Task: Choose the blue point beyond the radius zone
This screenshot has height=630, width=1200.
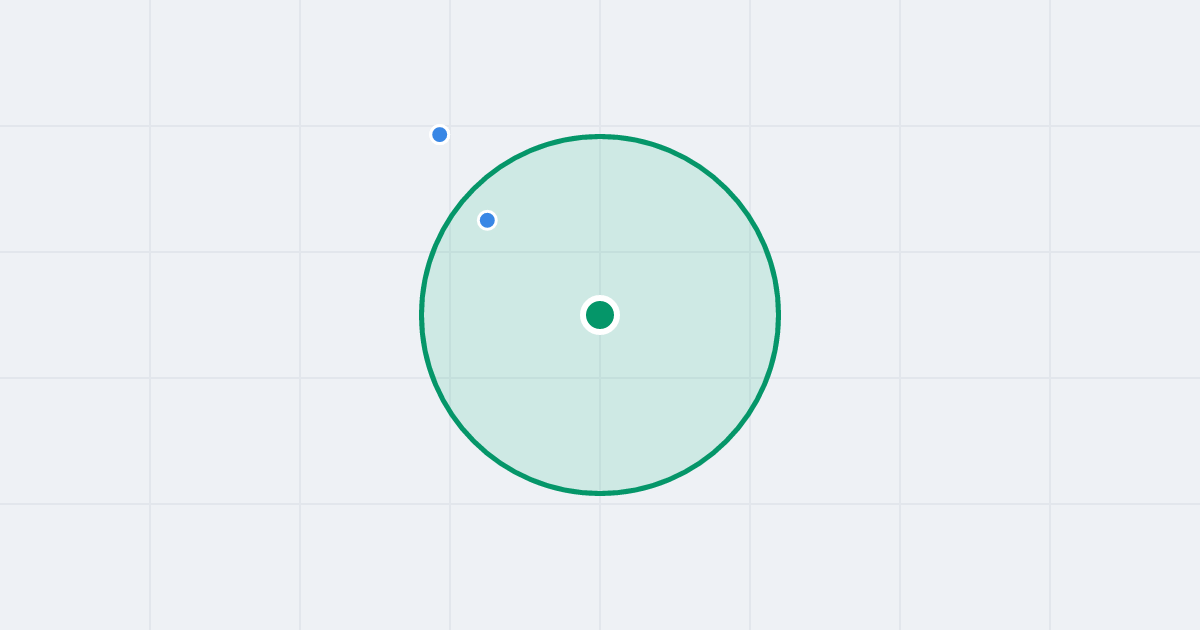Action: tap(439, 134)
